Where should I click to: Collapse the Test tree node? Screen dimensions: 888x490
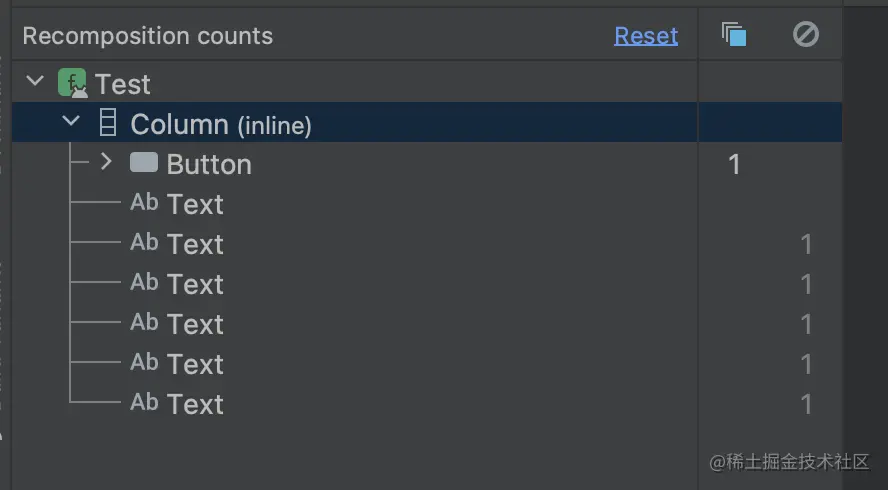click(35, 82)
